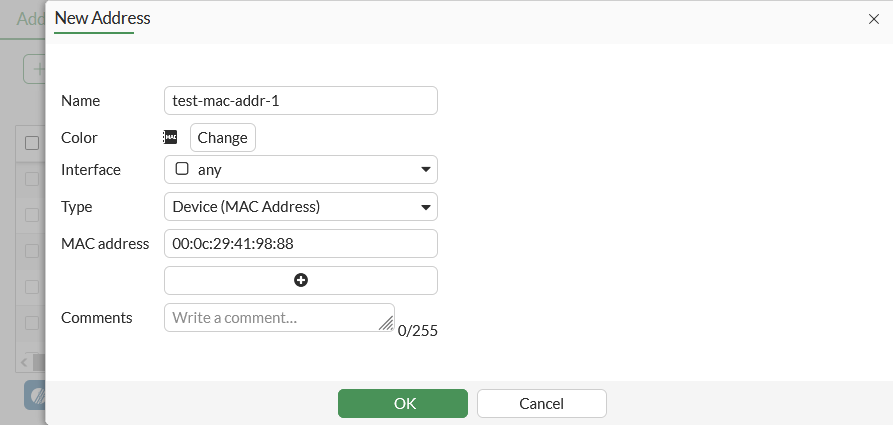This screenshot has width=893, height=425.
Task: Toggle the table header select-all checkbox
Action: (32, 143)
